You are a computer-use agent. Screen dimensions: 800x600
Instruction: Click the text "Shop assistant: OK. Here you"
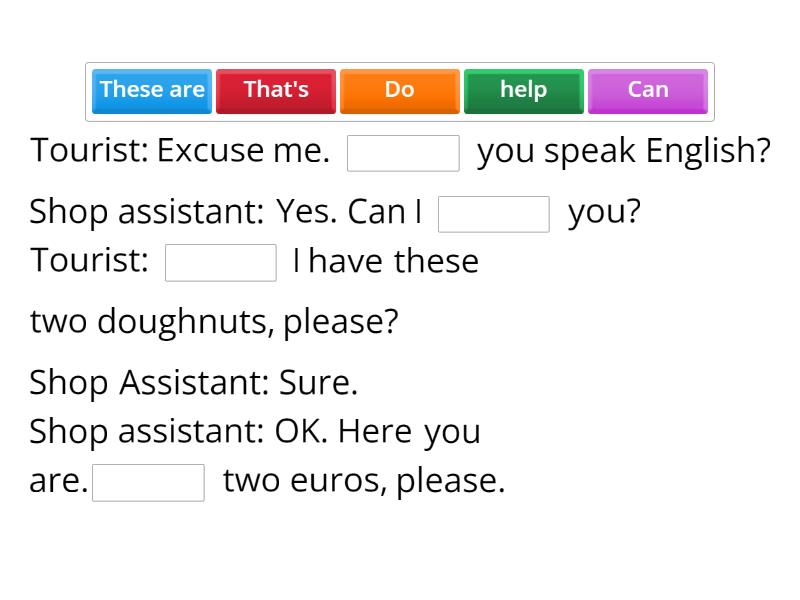(x=255, y=431)
